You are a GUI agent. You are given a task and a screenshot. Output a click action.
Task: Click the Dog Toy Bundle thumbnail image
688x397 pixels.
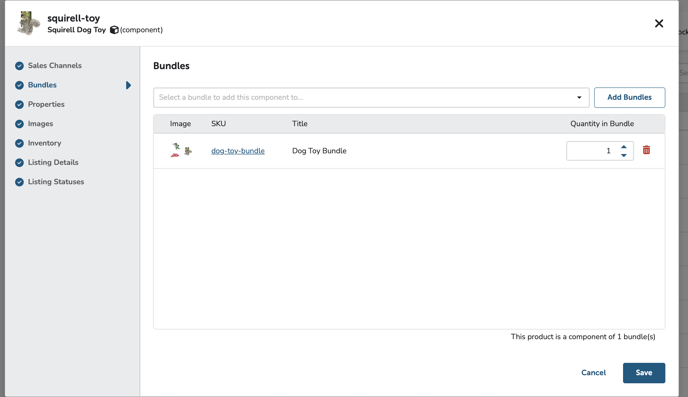pos(181,150)
